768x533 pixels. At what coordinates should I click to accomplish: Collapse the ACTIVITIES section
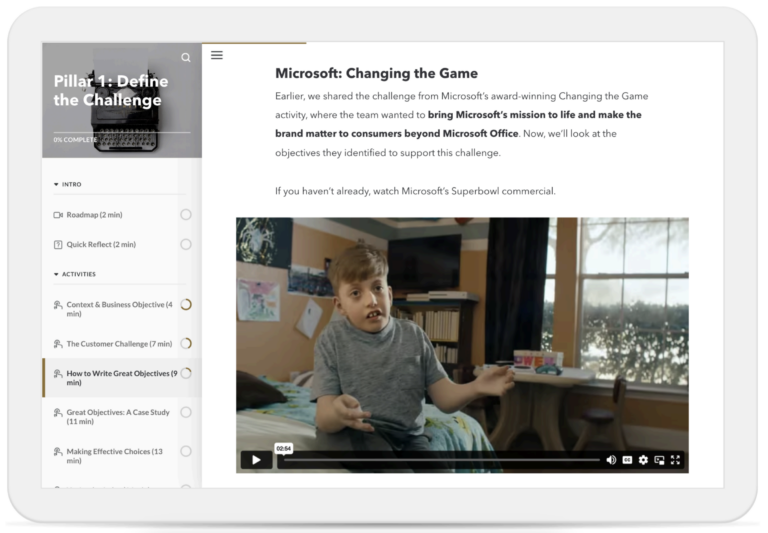pyautogui.click(x=75, y=274)
